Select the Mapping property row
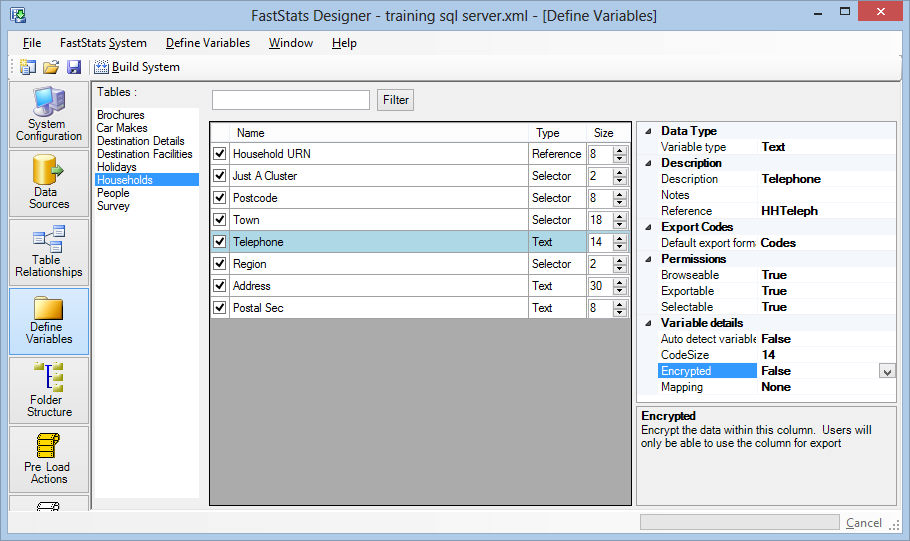The image size is (910, 541). pos(777,387)
